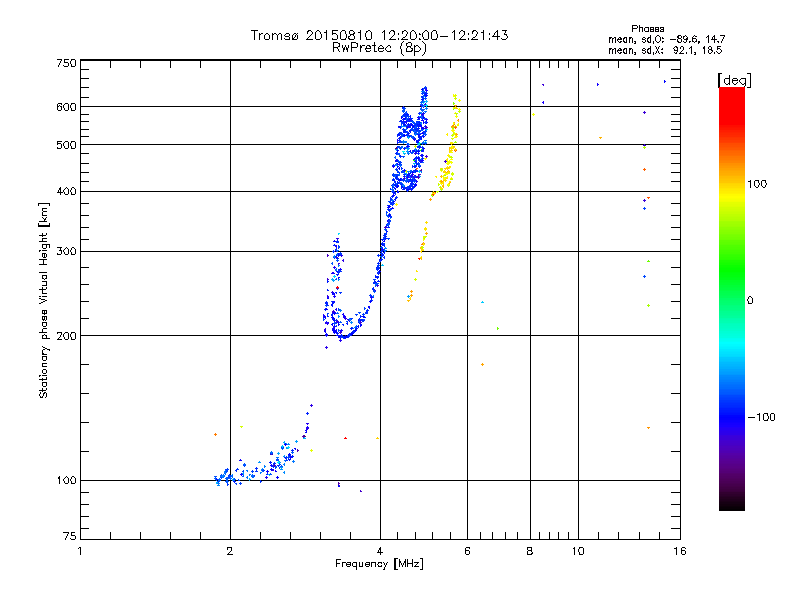This screenshot has height=600, width=800.
Task: Click the 4 label on frequency axis
Action: pos(380,551)
